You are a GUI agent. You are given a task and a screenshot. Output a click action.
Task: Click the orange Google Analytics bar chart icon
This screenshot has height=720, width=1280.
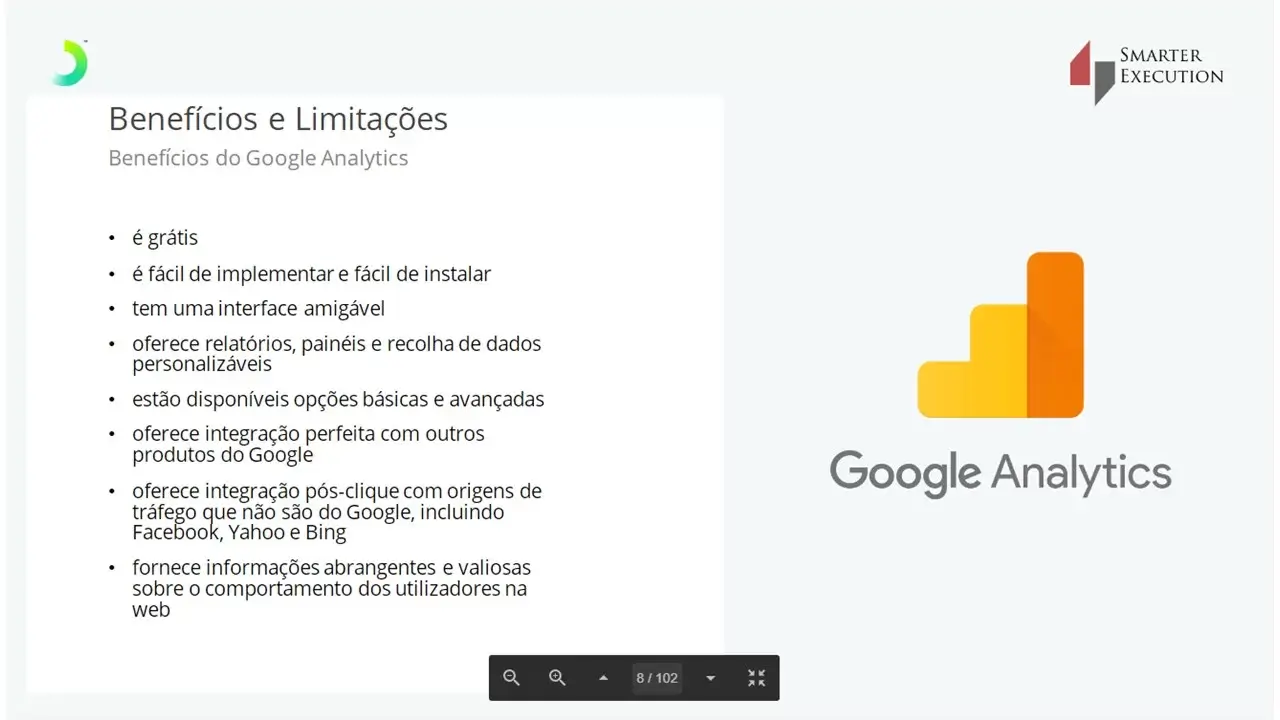[x=1000, y=335]
